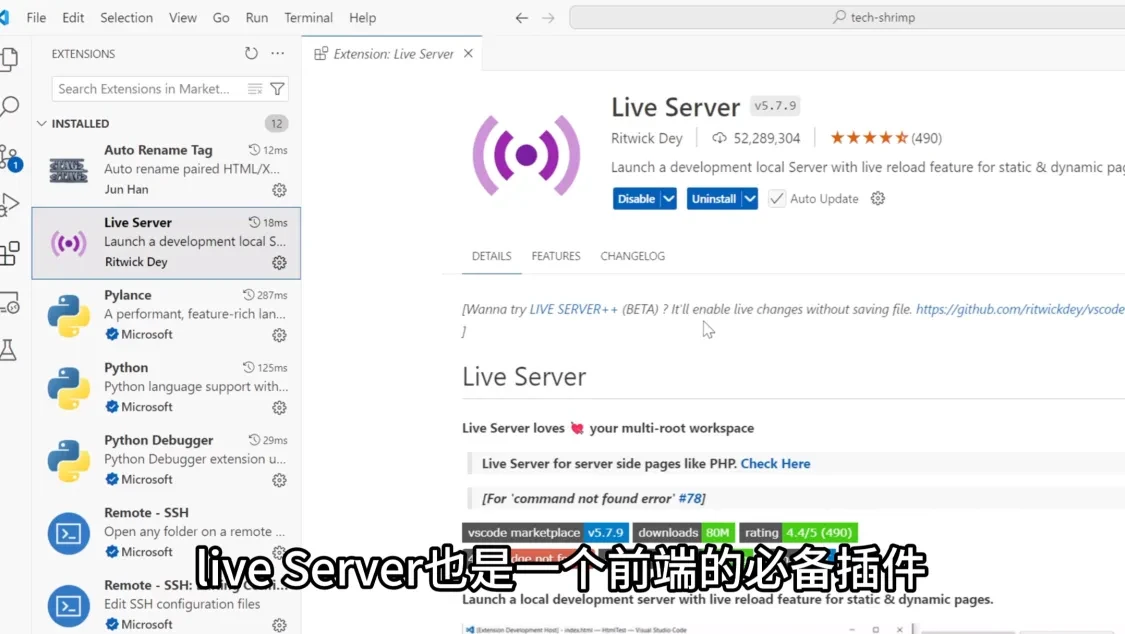Viewport: 1125px width, 634px height.
Task: Click the vscode marketplace v5.7.9 badge
Action: (x=545, y=533)
